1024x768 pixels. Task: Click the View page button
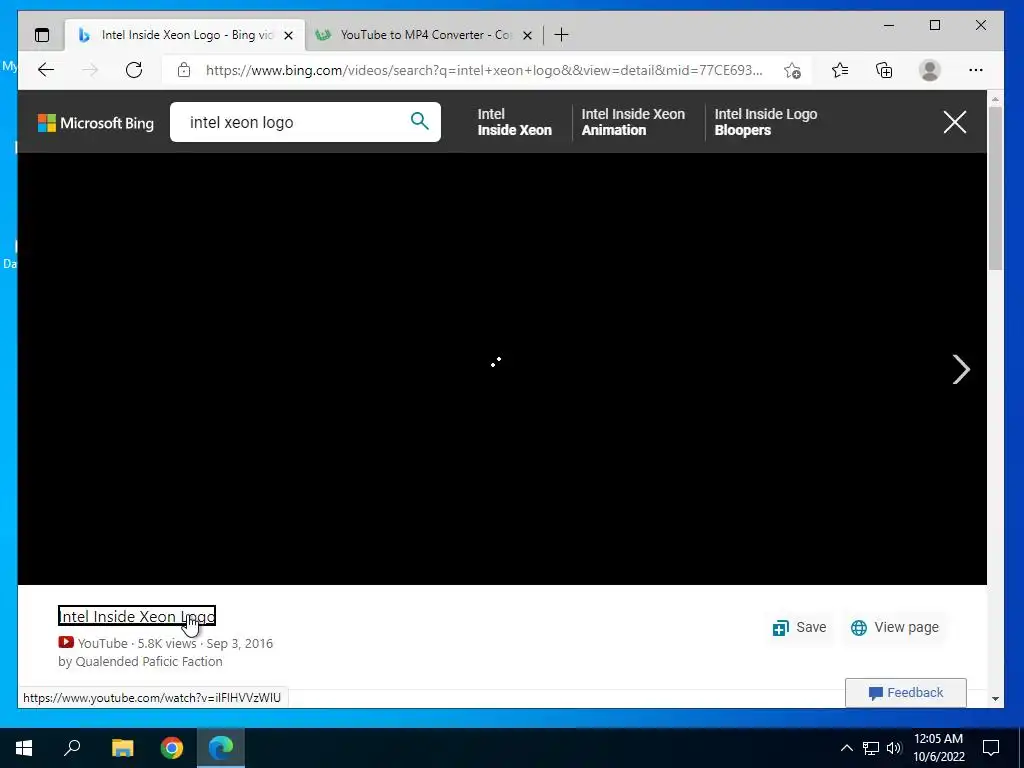pyautogui.click(x=895, y=628)
